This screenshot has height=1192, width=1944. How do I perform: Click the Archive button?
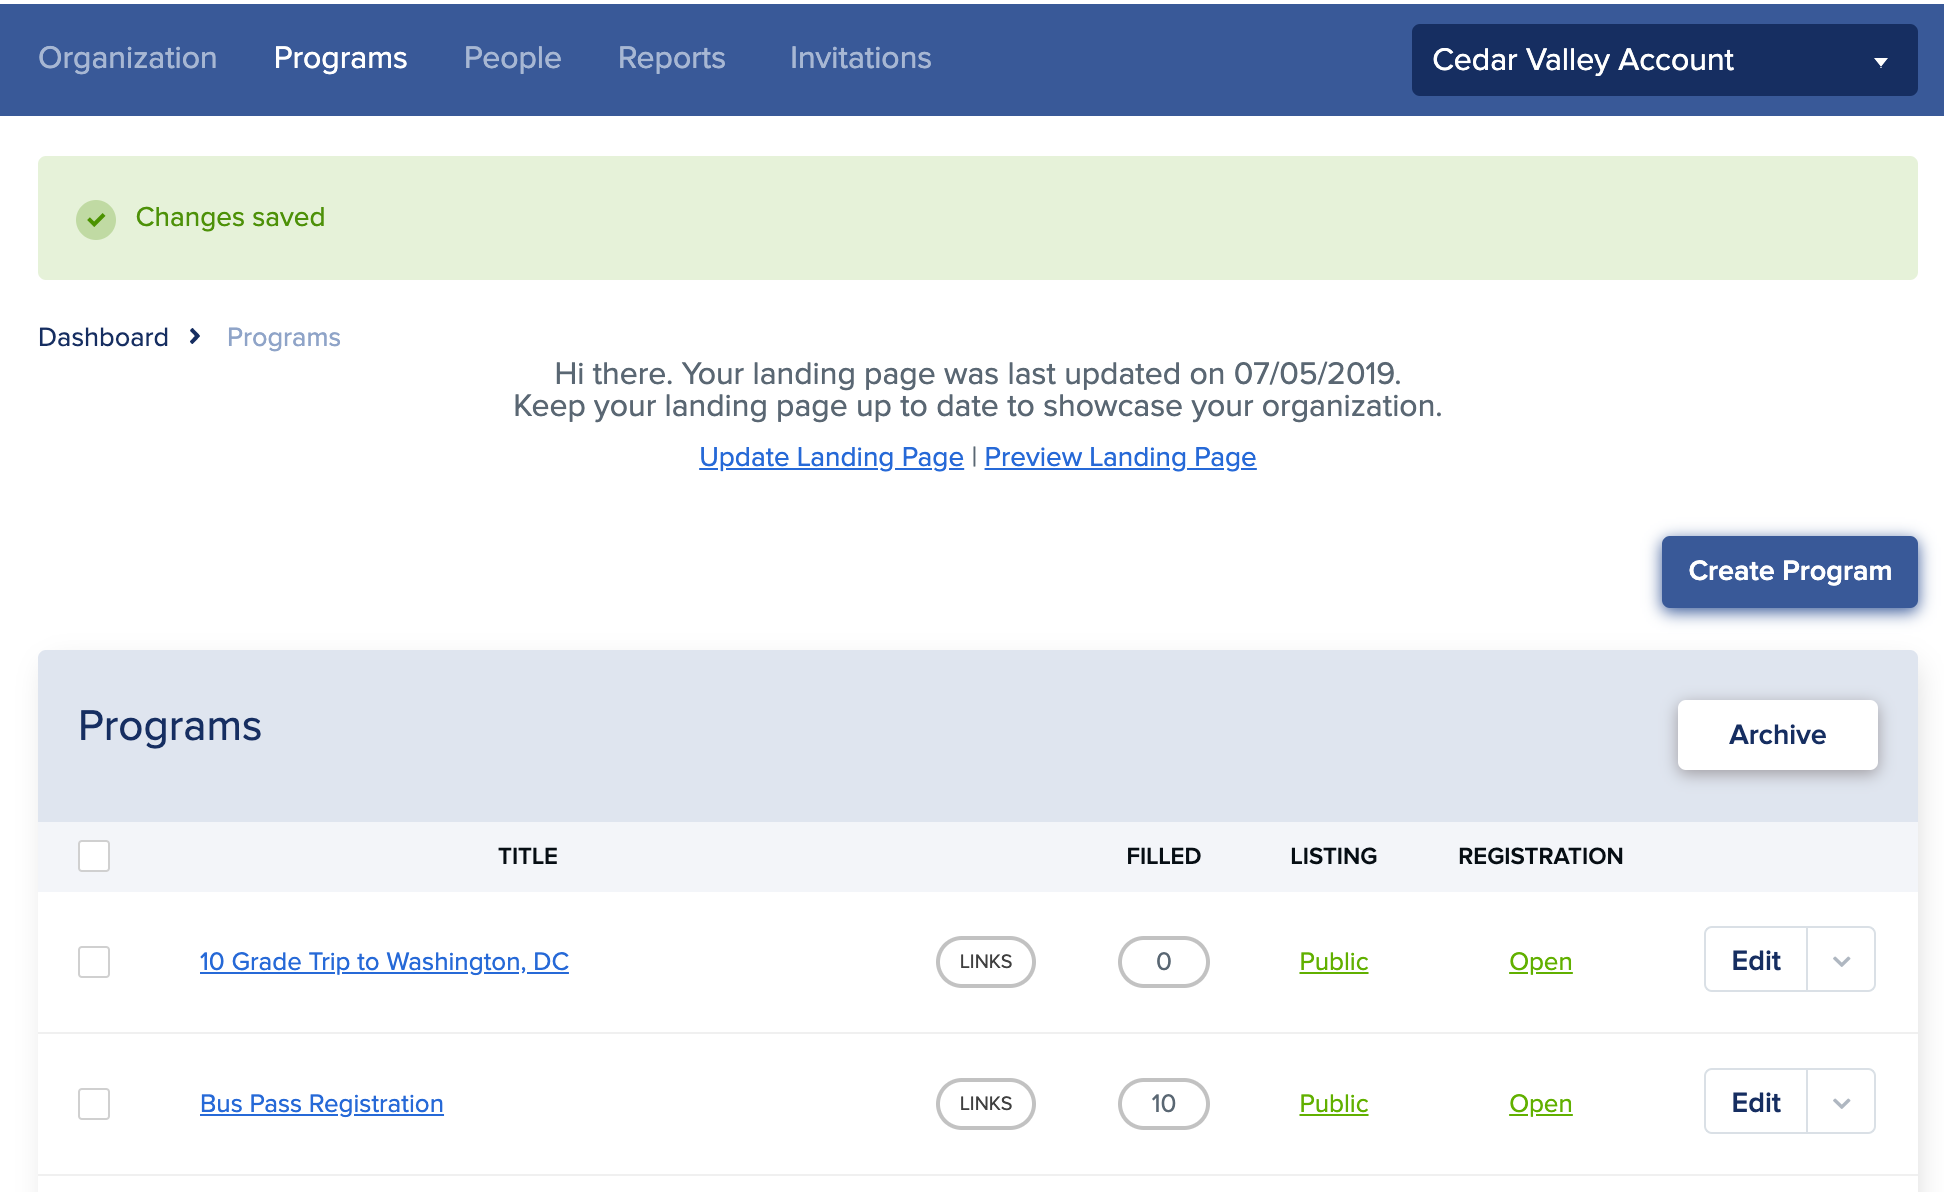[x=1777, y=735]
